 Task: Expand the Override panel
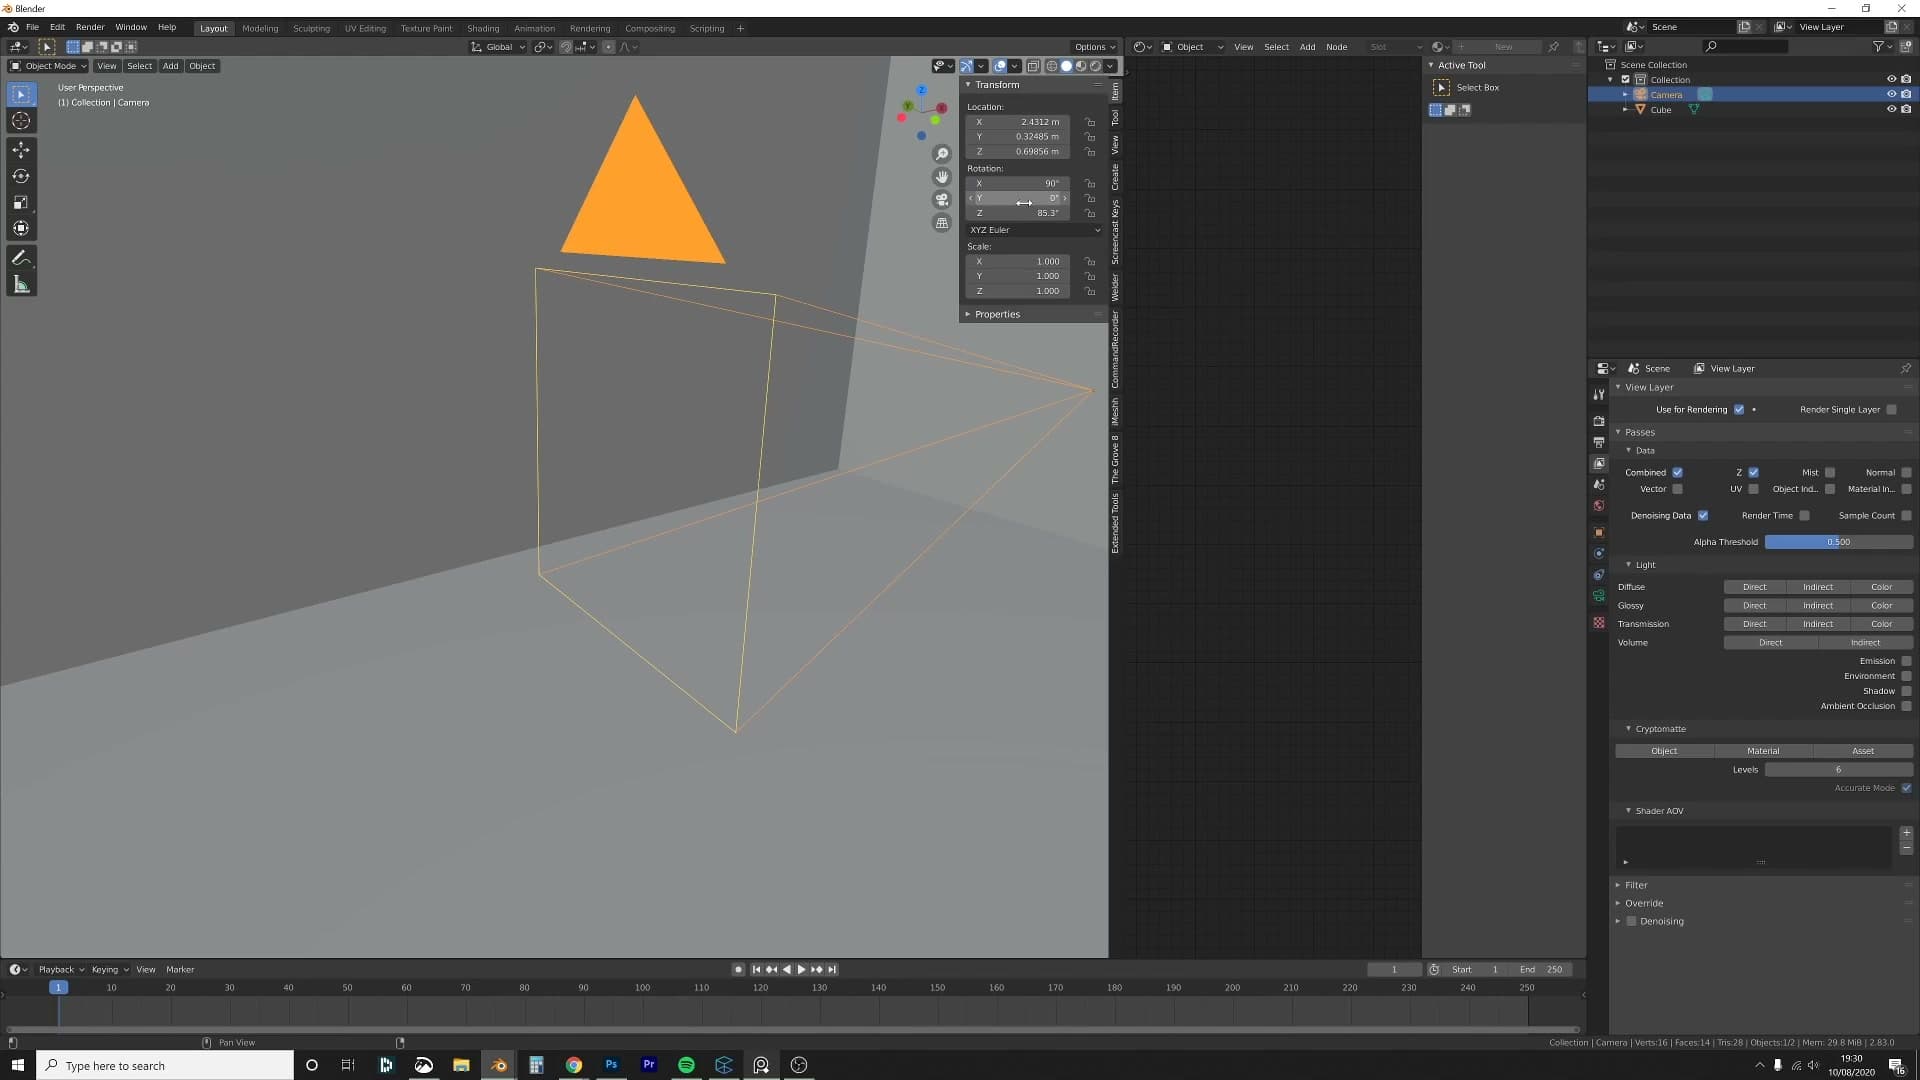tap(1643, 903)
